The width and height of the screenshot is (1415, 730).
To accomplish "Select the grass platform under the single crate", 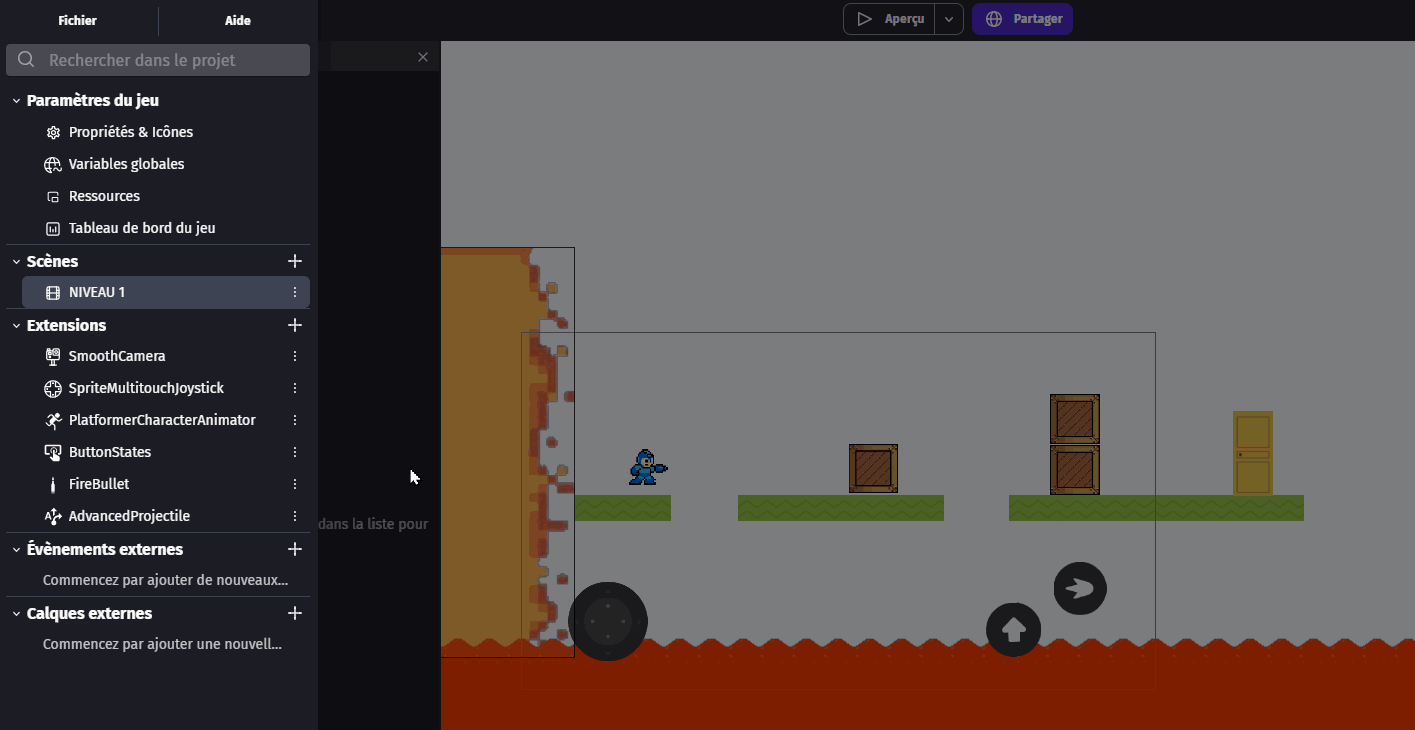I will click(841, 508).
